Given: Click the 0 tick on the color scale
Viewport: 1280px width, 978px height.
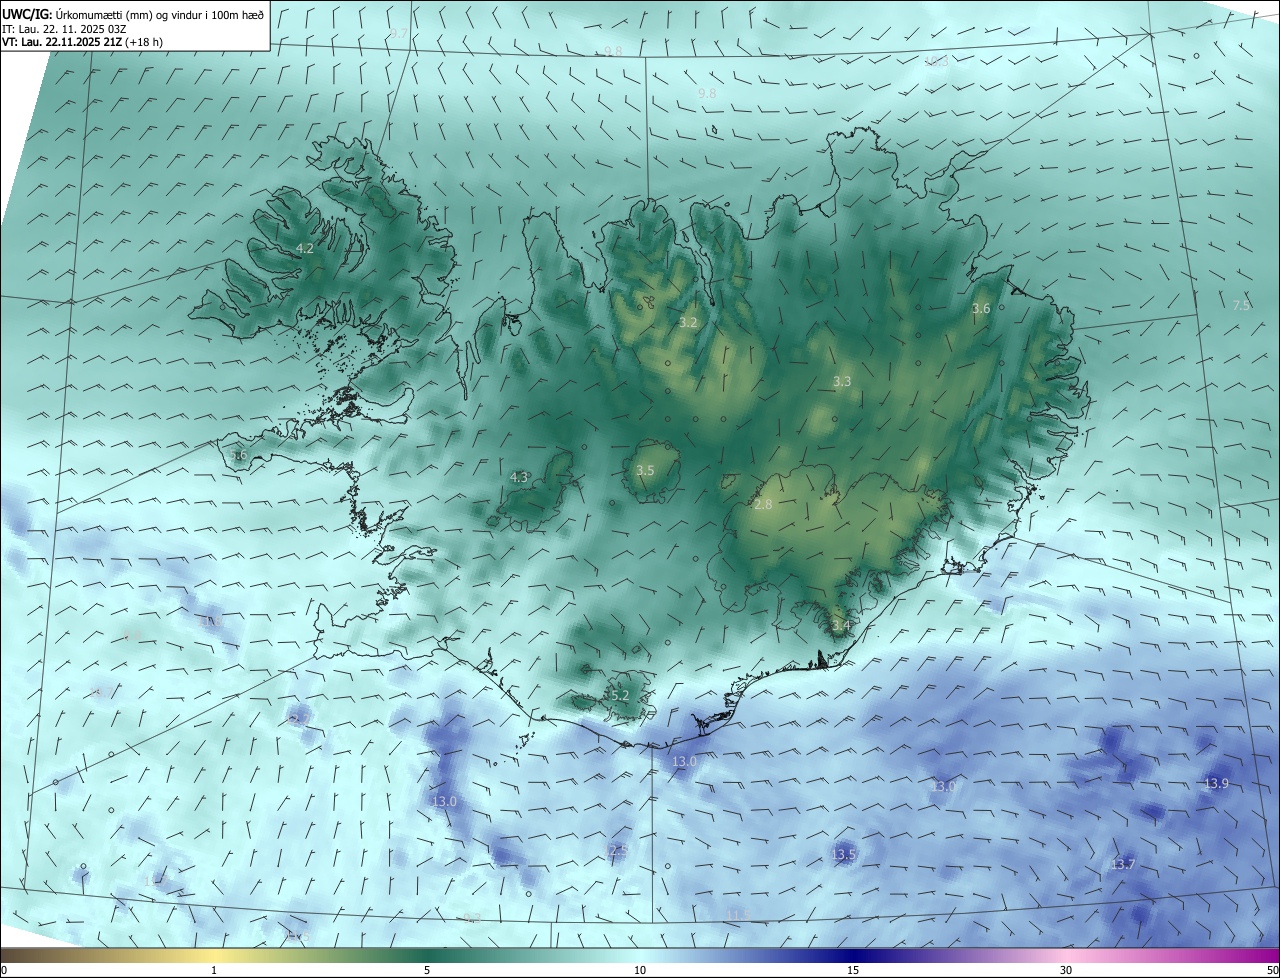Looking at the screenshot, I should click(4, 970).
